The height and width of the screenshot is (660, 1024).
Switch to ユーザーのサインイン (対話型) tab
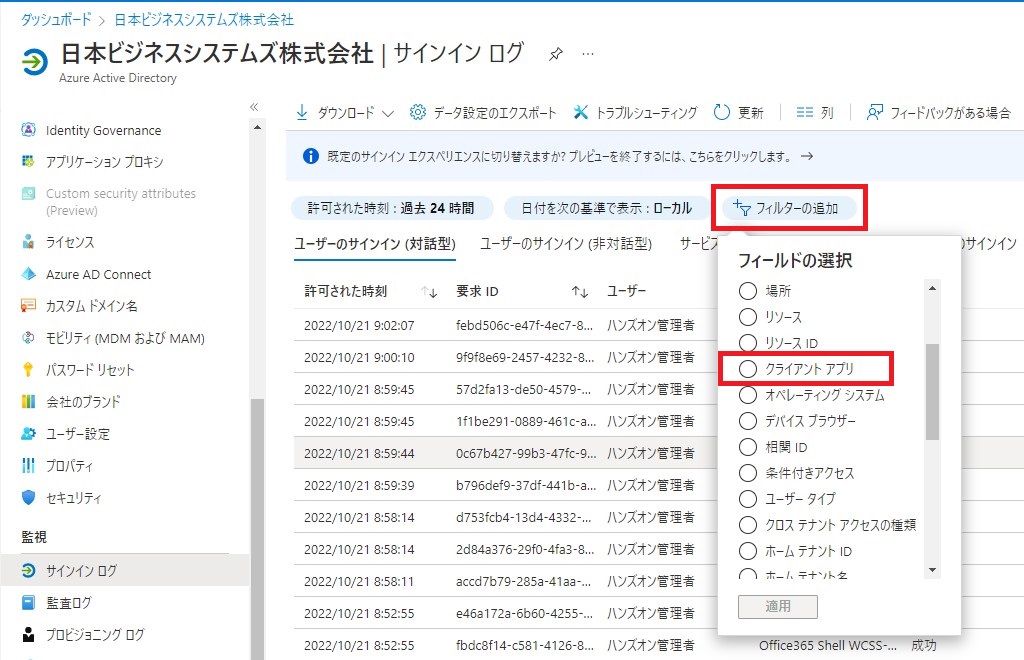(x=375, y=244)
